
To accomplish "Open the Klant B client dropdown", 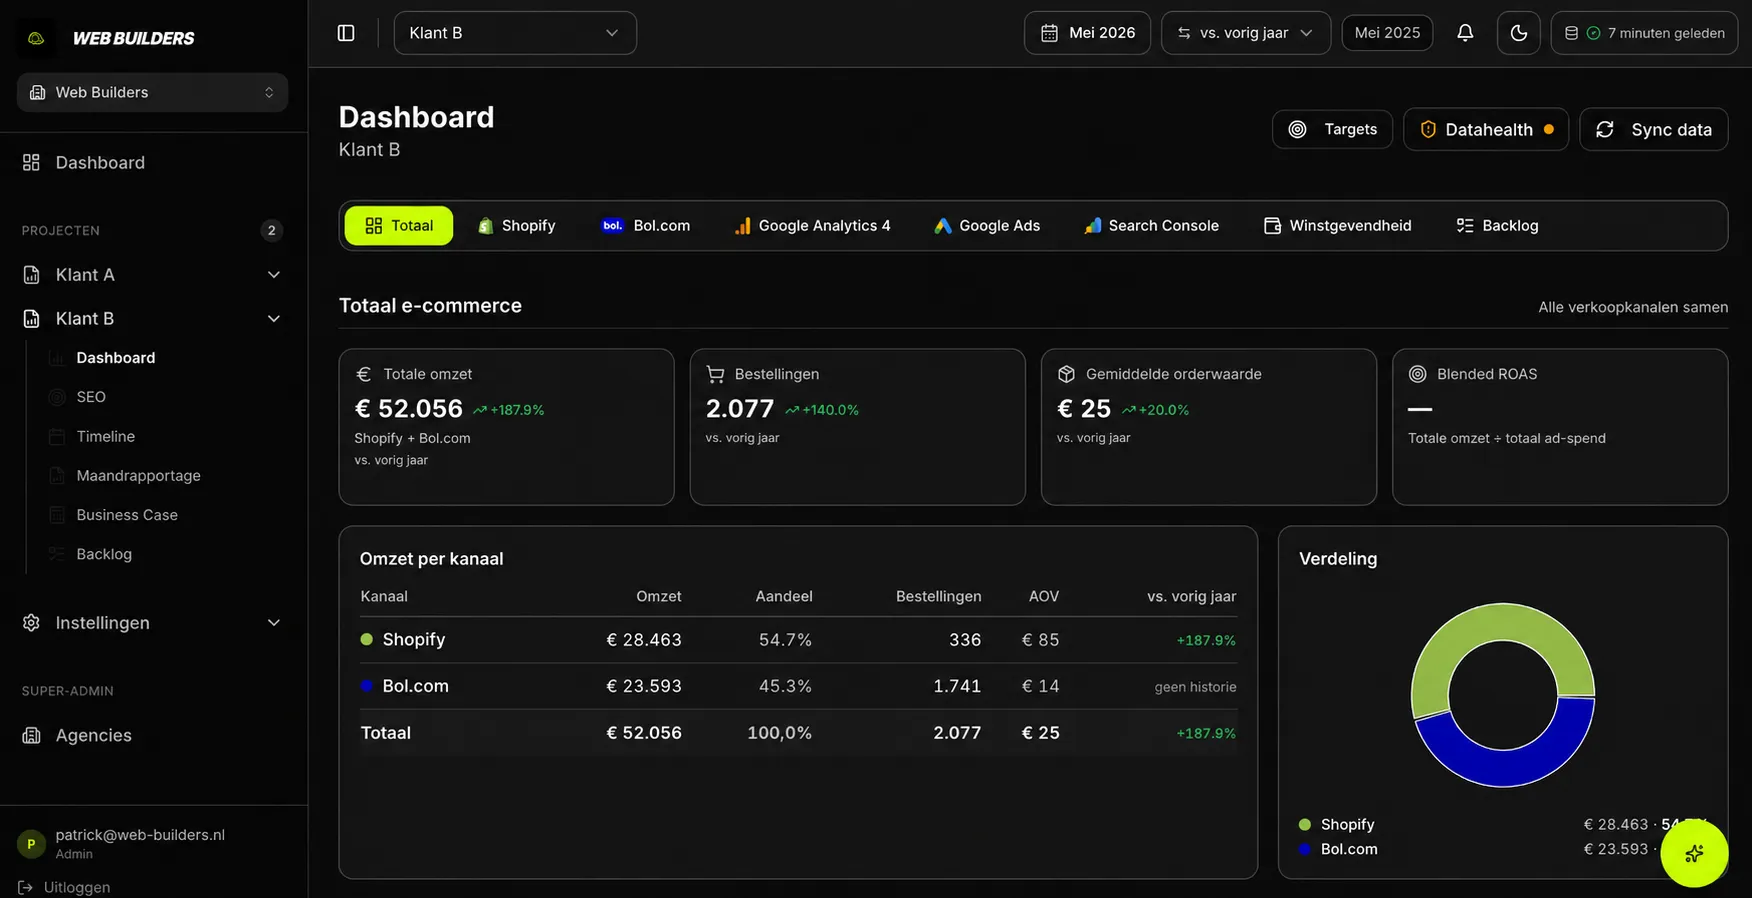I will (x=515, y=33).
